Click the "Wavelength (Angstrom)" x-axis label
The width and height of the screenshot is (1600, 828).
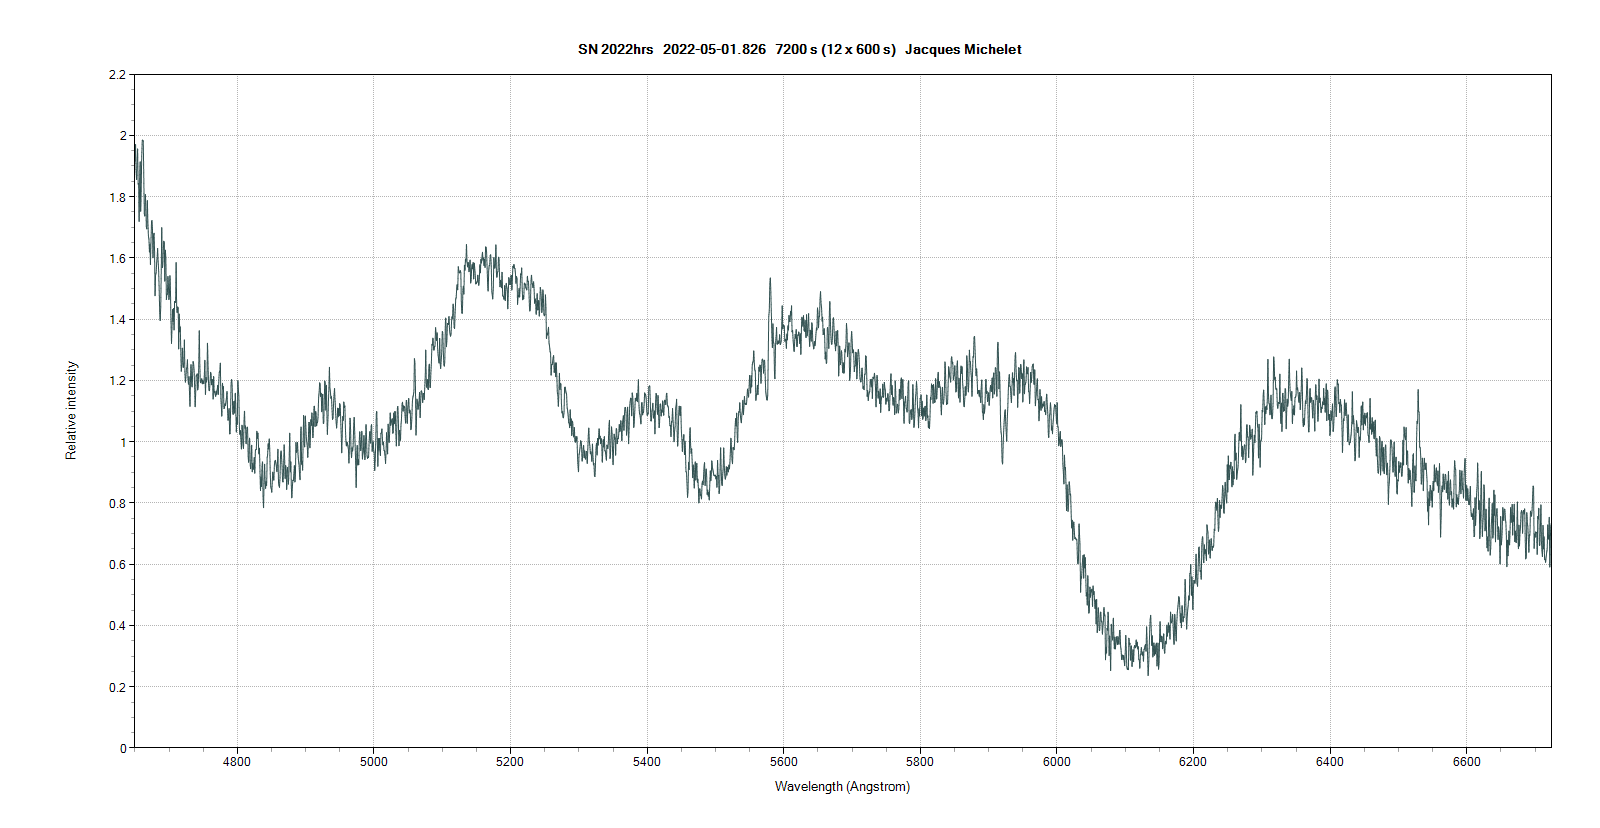[x=842, y=787]
